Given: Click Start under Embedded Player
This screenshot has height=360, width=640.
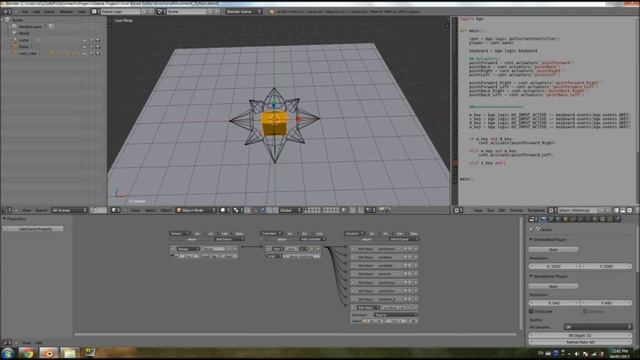Looking at the screenshot, I should (553, 249).
